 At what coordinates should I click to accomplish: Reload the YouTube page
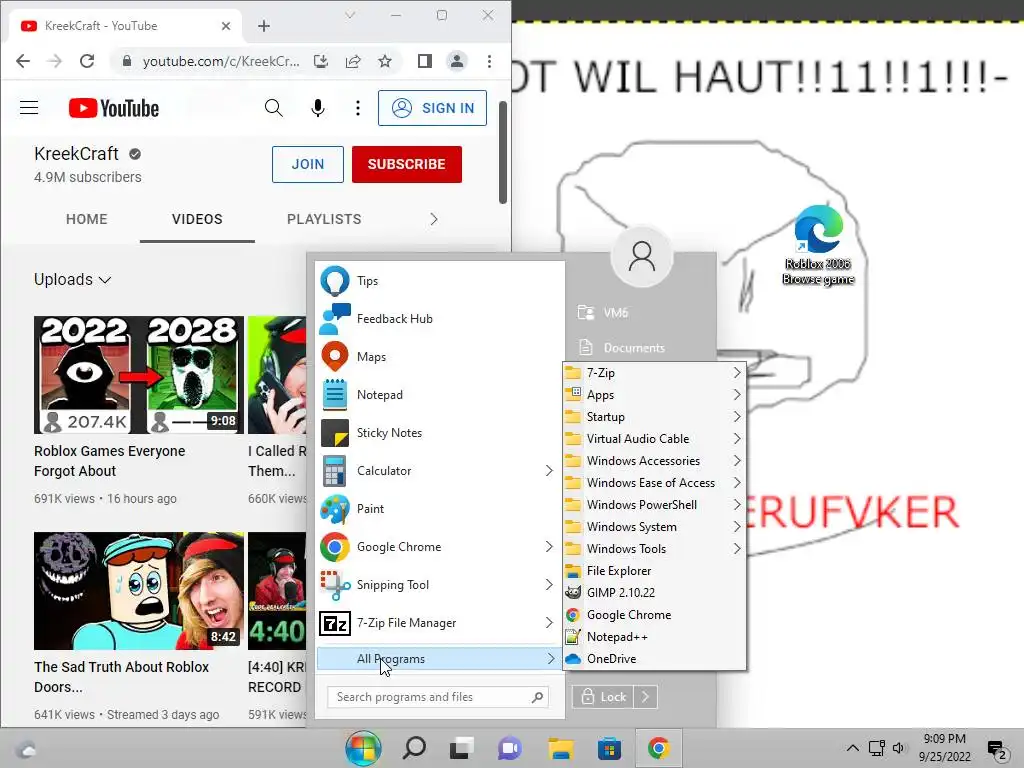coord(87,61)
